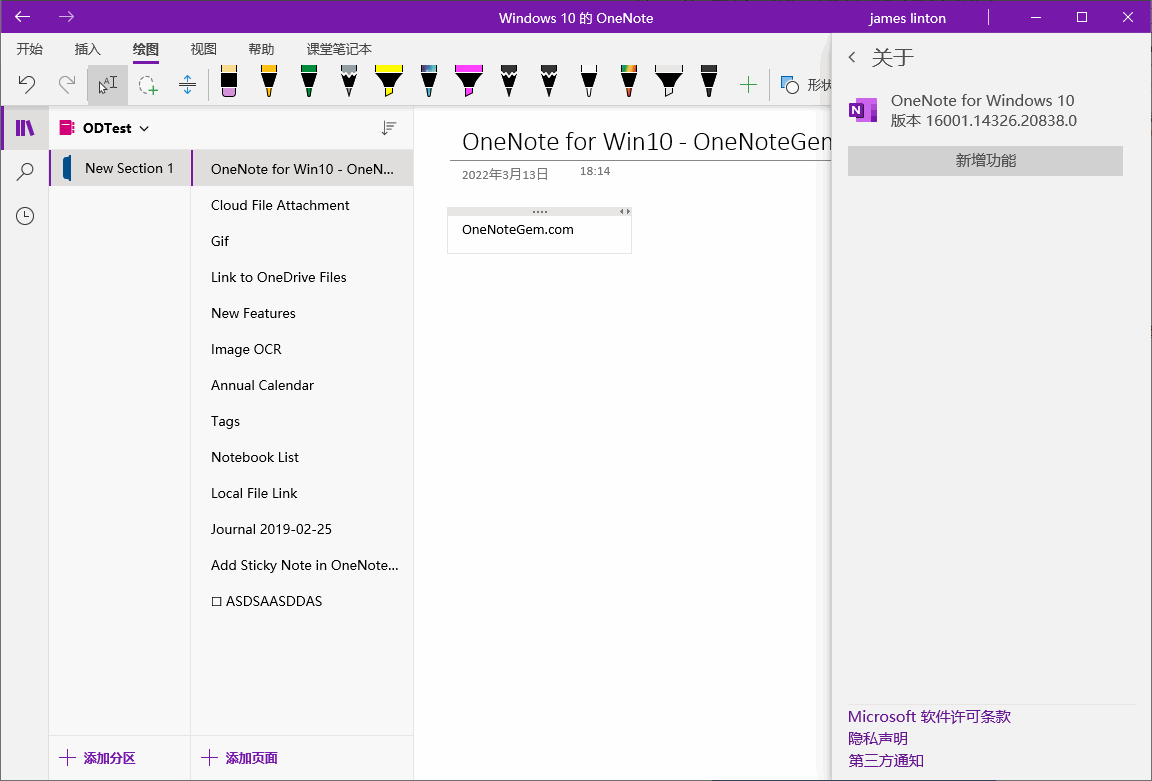Open the Link to OneDrive Files page
1152x781 pixels.
point(302,277)
